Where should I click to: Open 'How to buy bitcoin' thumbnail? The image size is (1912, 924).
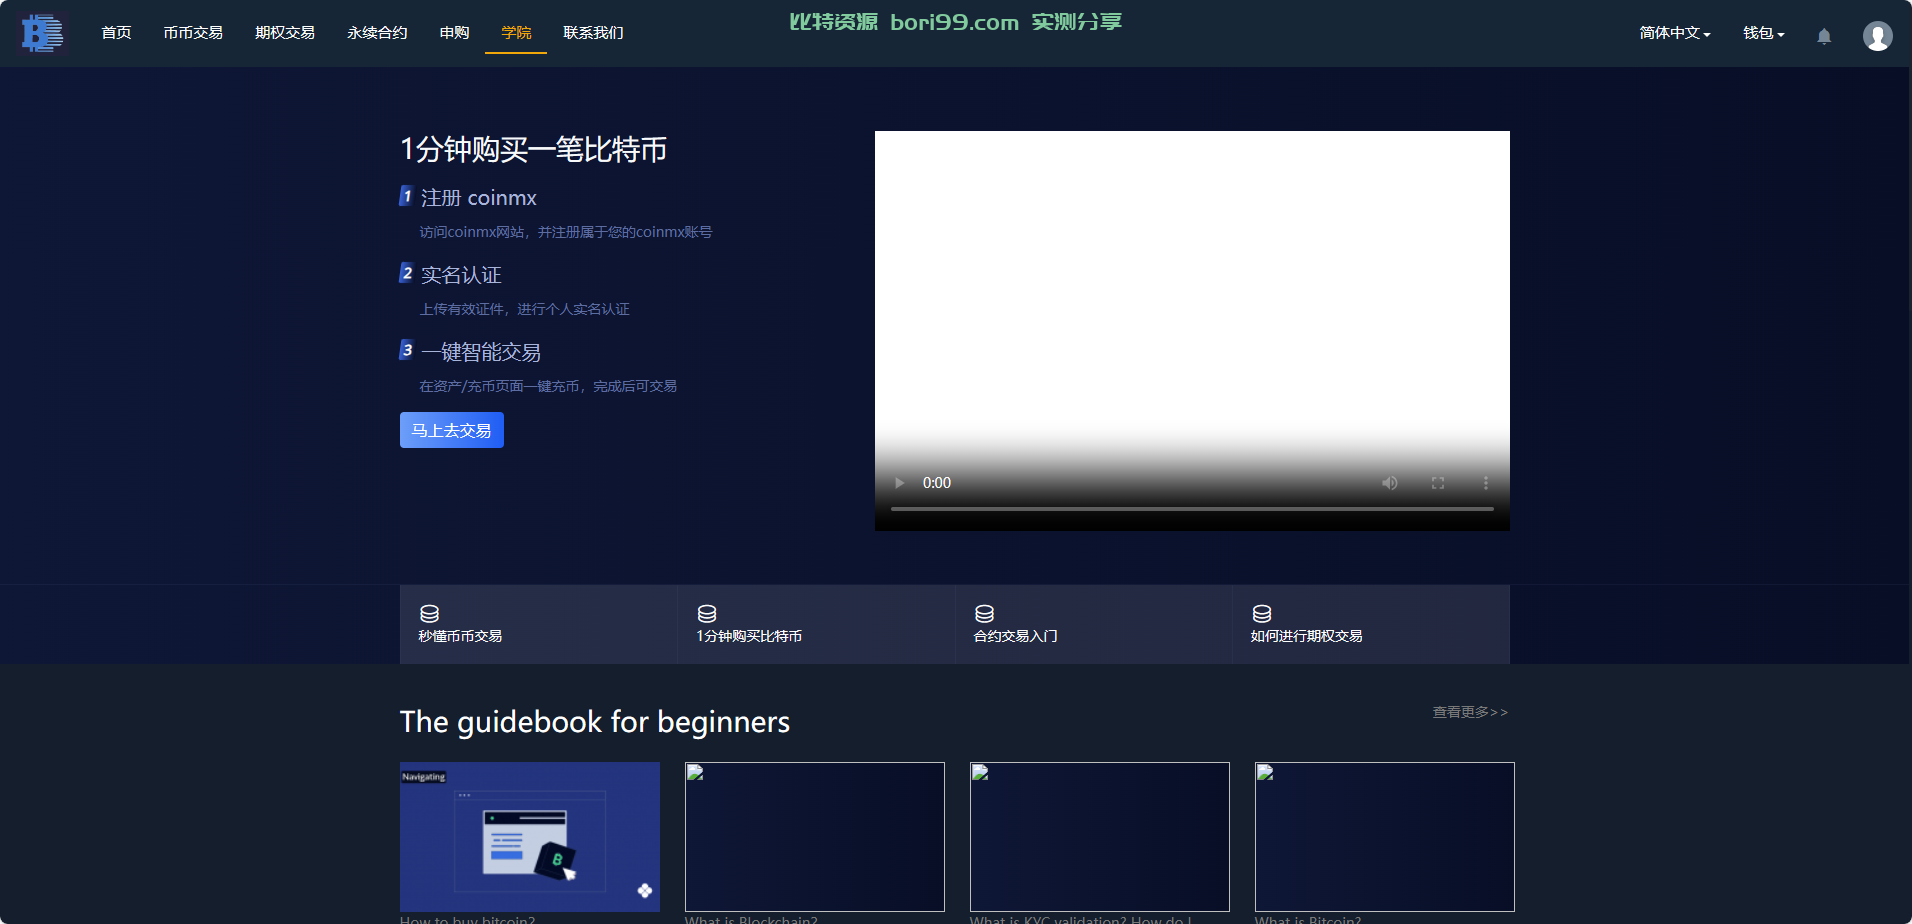tap(530, 837)
